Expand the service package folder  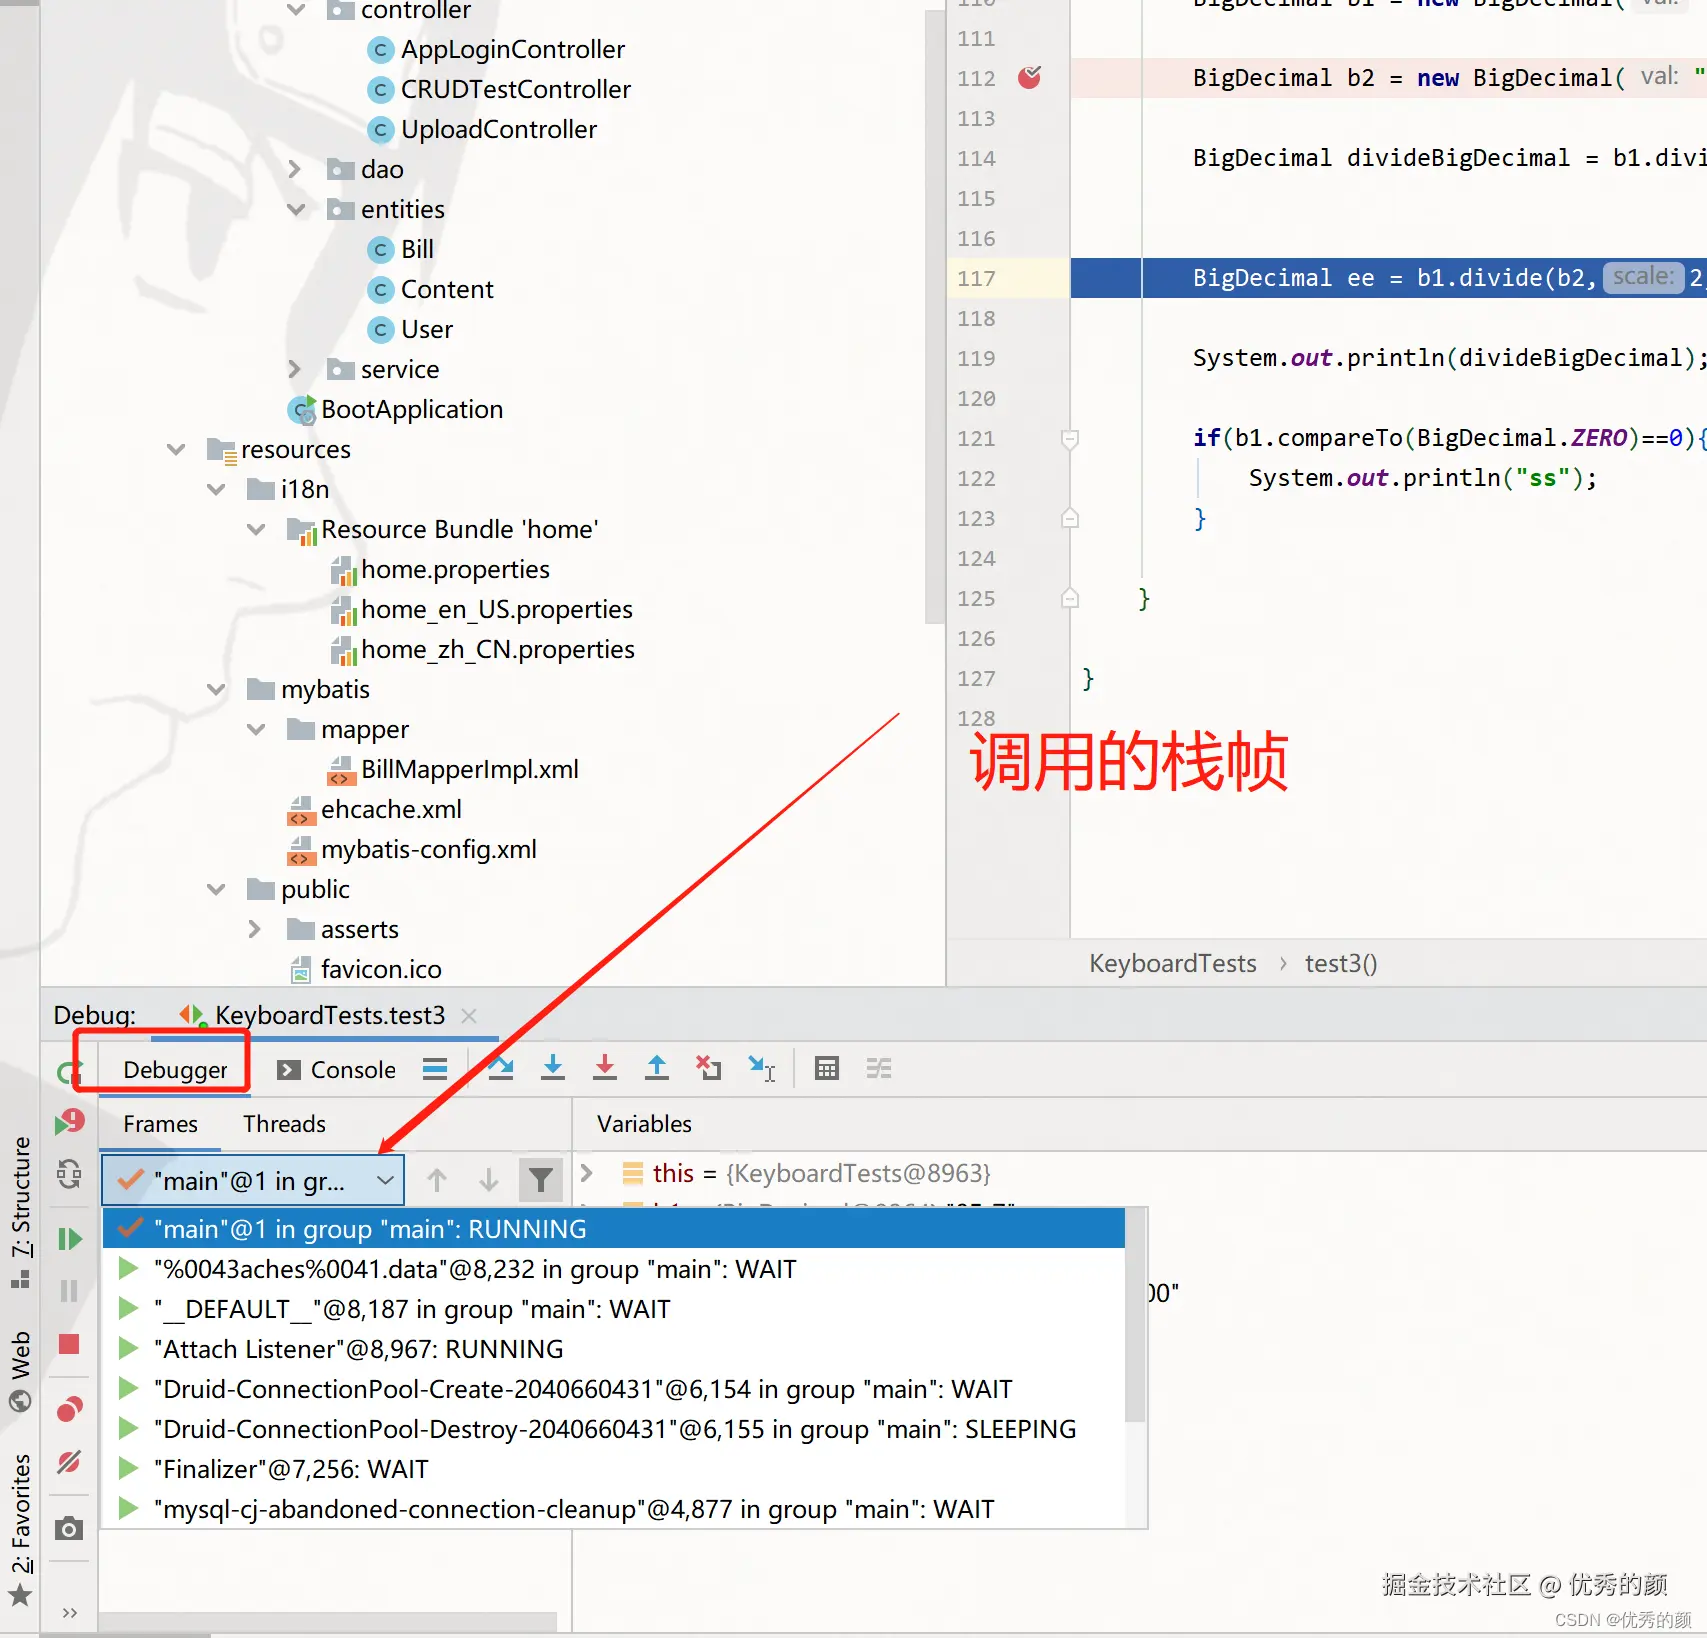pos(294,369)
